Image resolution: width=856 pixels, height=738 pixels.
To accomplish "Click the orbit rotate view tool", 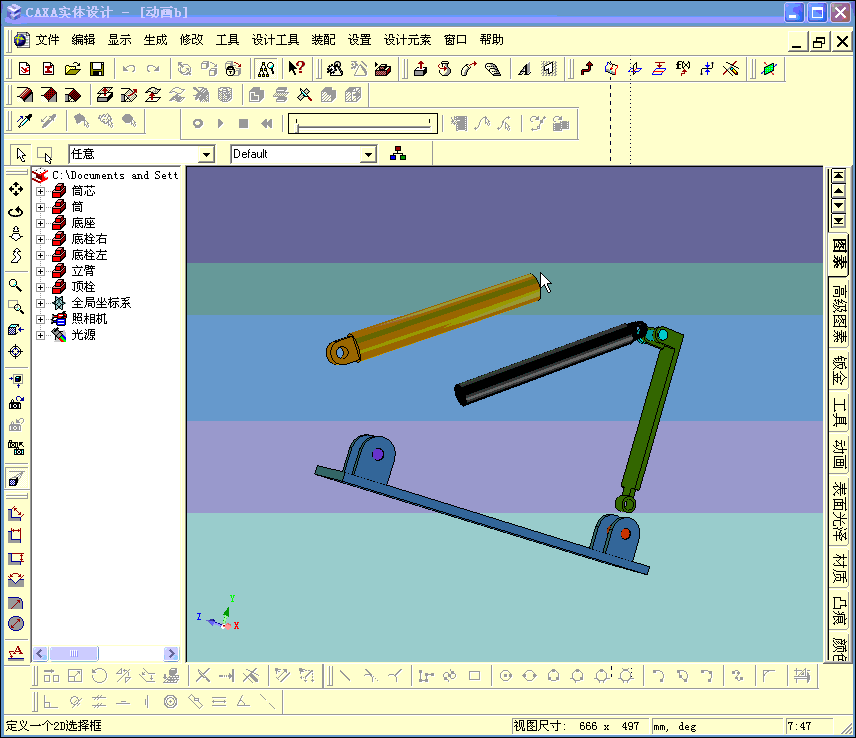I will (16, 212).
